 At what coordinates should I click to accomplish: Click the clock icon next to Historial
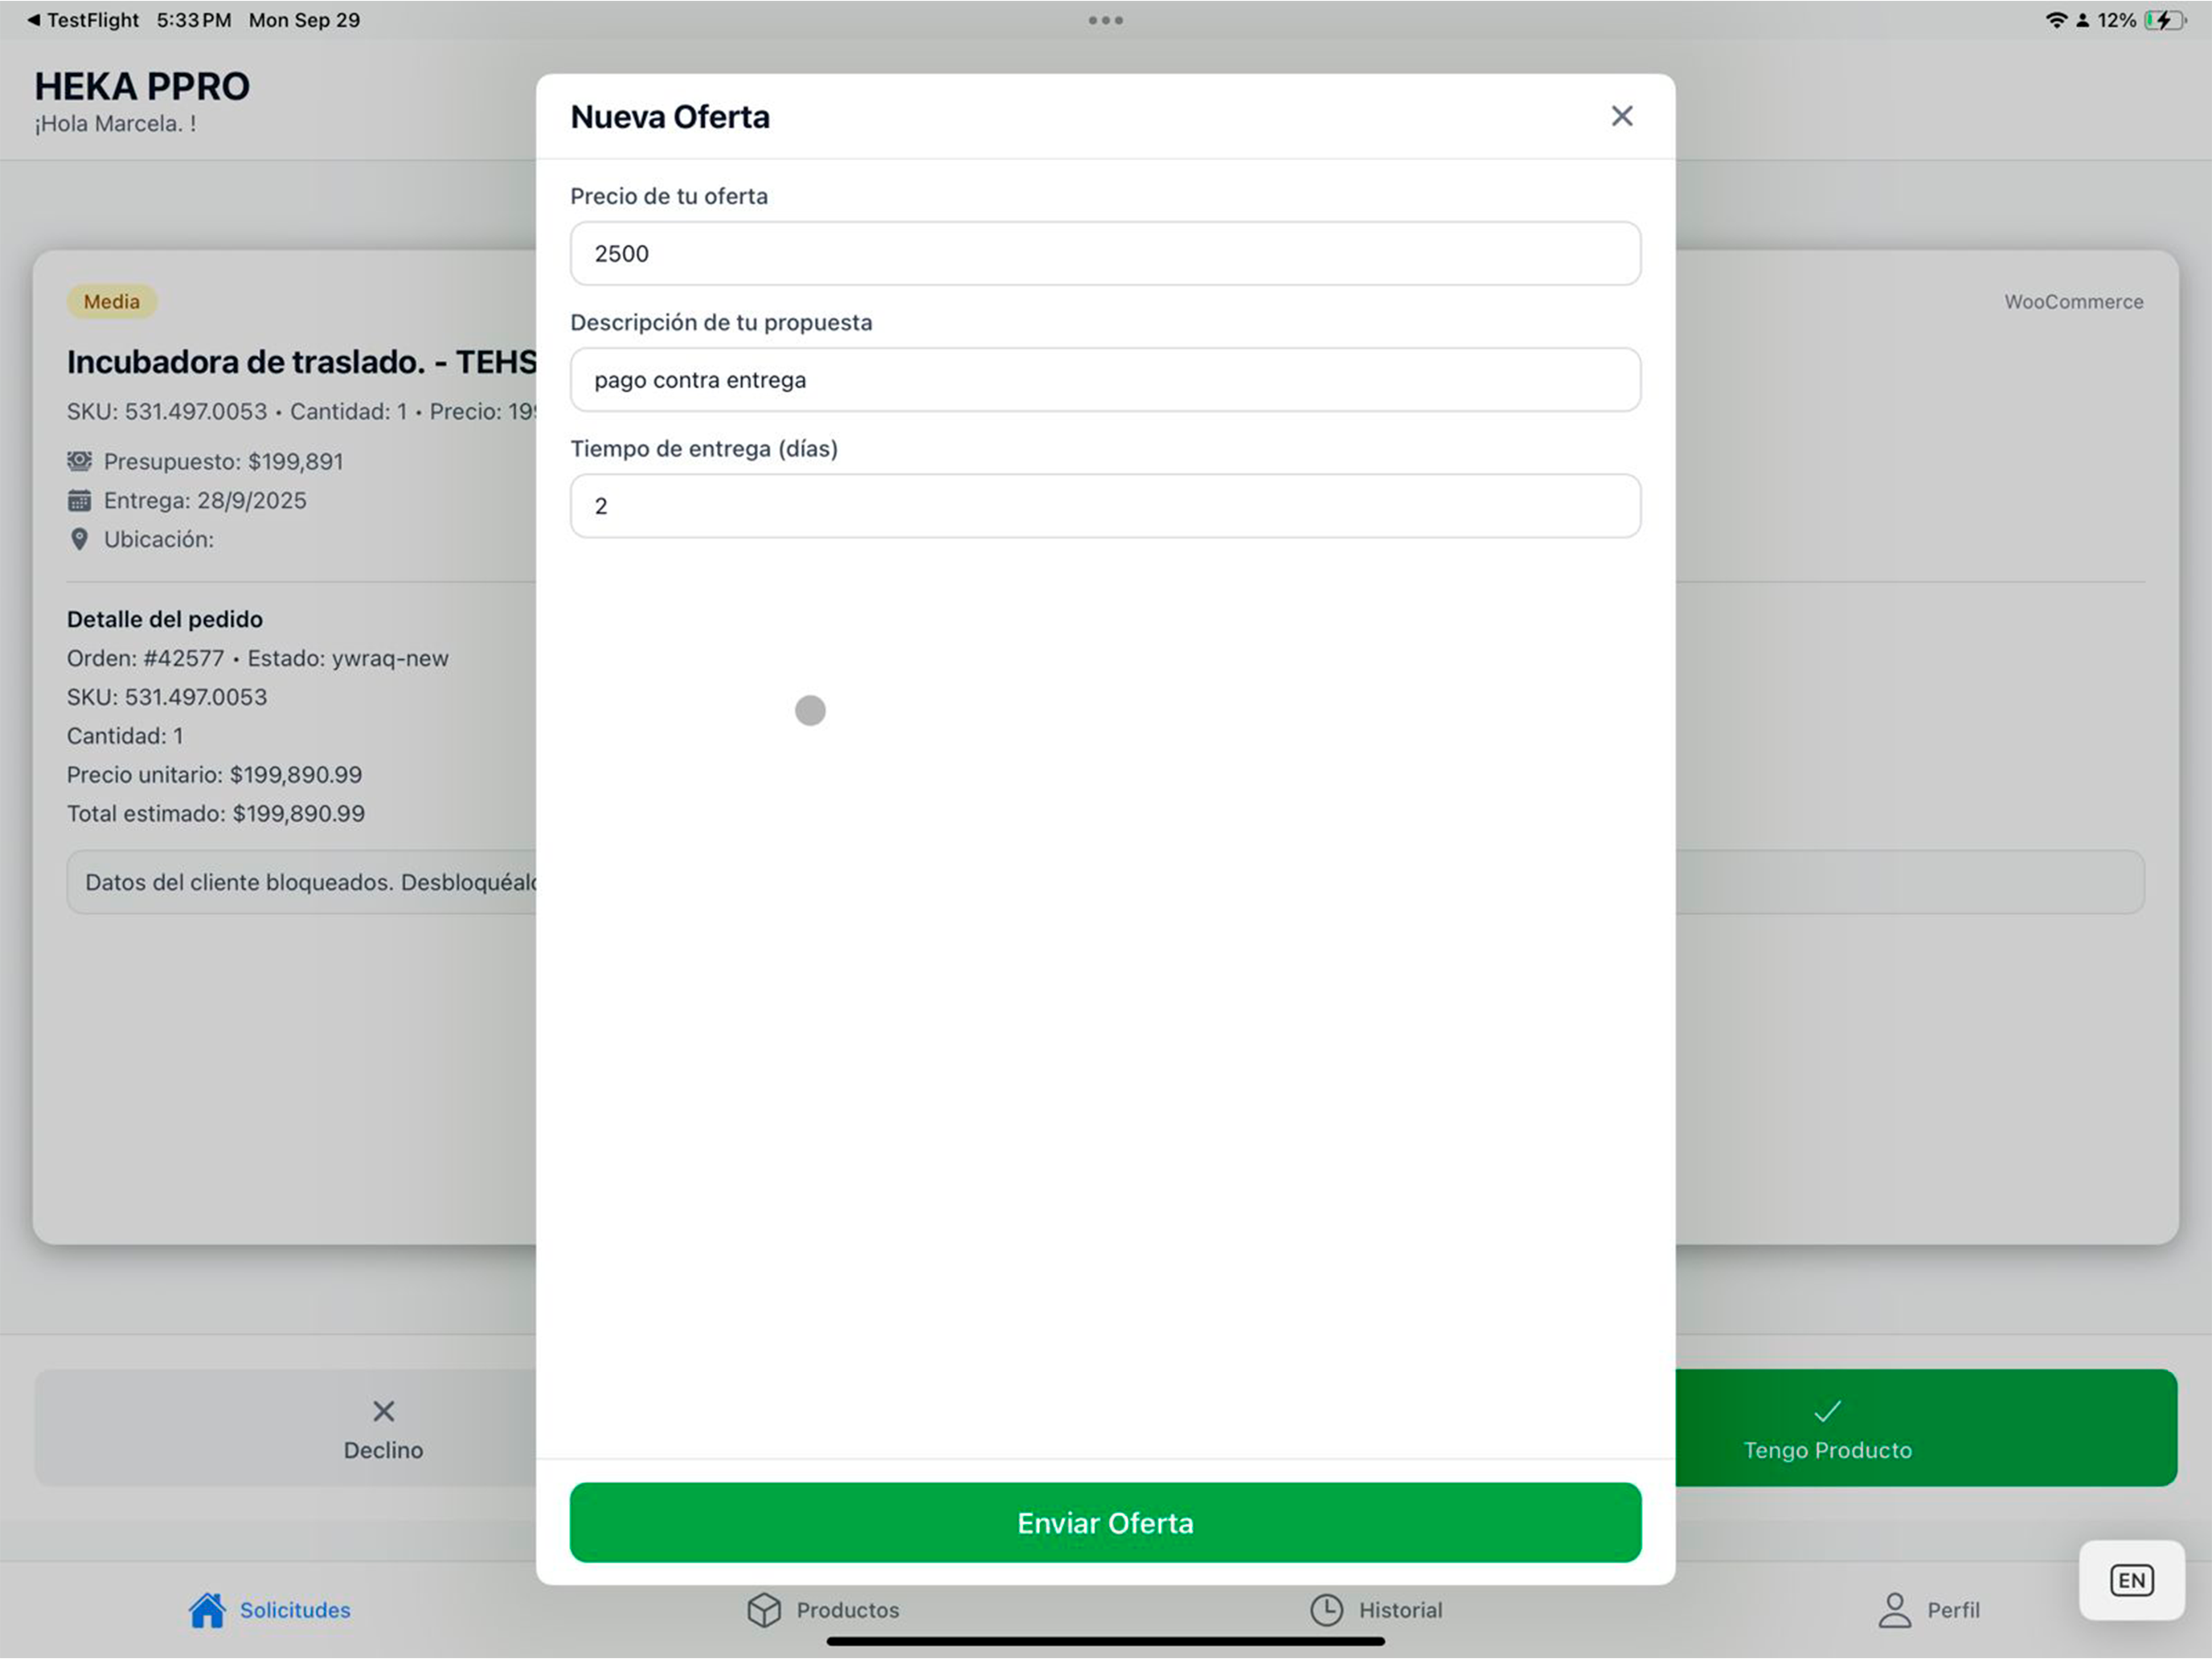click(x=1327, y=1610)
